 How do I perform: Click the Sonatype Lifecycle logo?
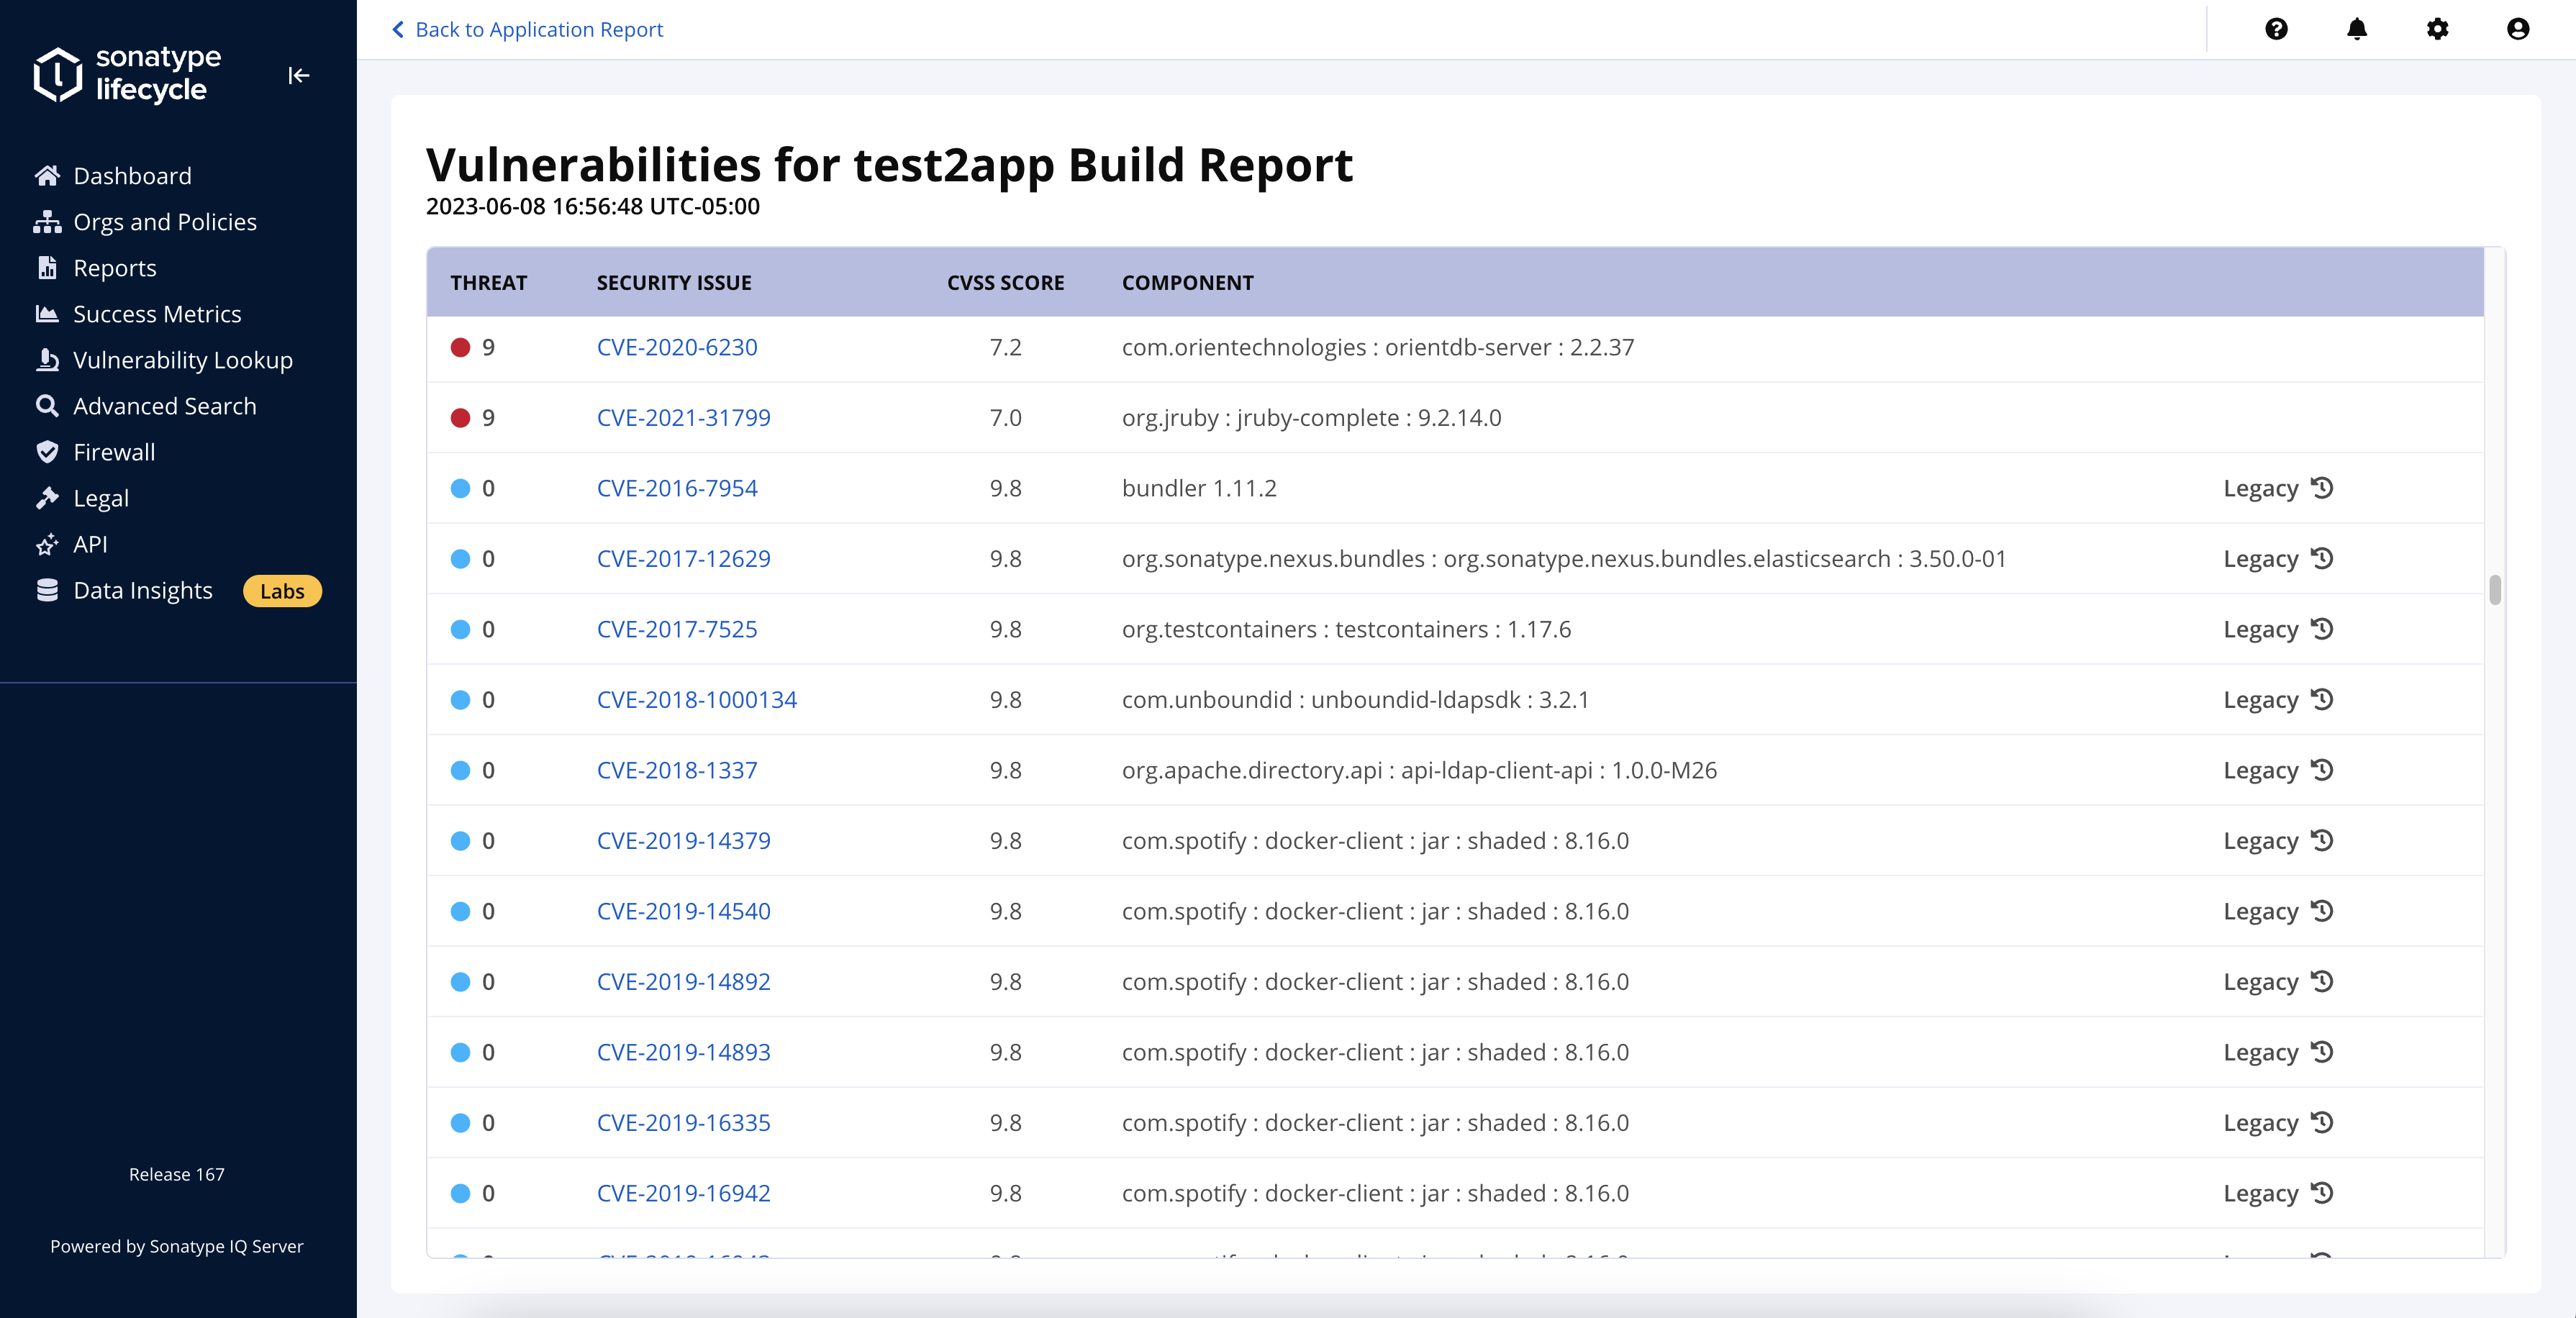pyautogui.click(x=127, y=74)
